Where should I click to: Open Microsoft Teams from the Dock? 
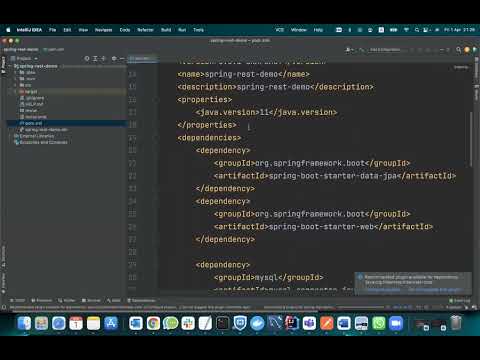309,323
